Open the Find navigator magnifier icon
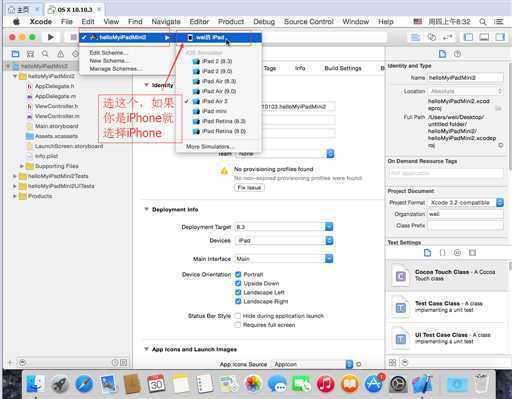Screen dimensions: 512x399 [45, 54]
